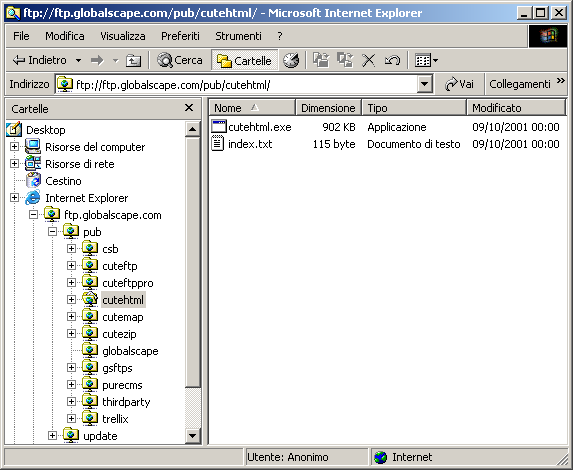Click the thirdparty folder icon
Screen dimensions: 573x470
point(90,401)
